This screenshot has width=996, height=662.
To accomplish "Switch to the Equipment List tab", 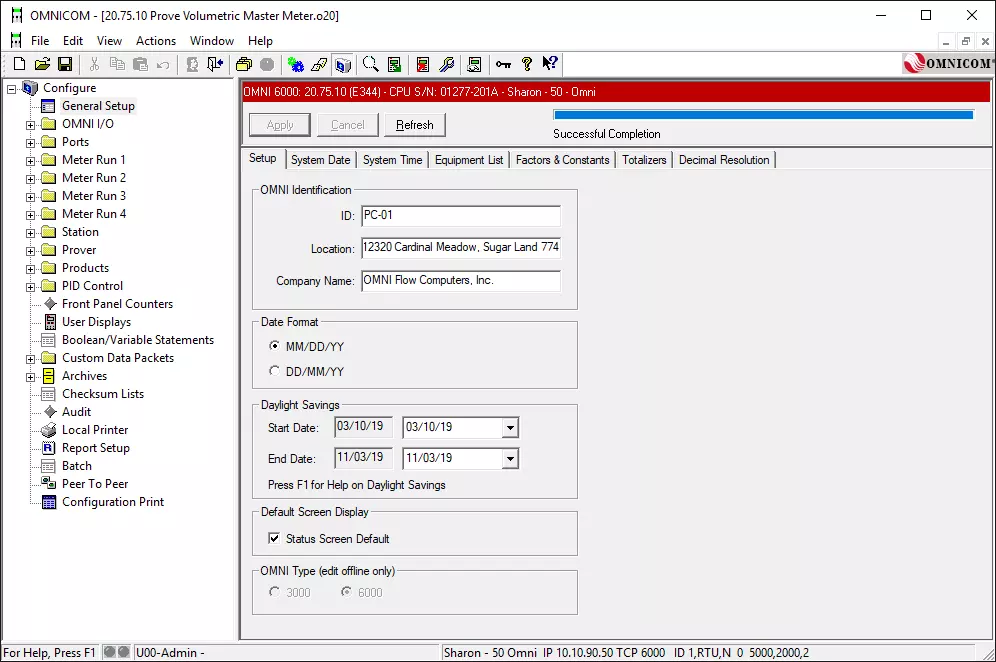I will [469, 160].
